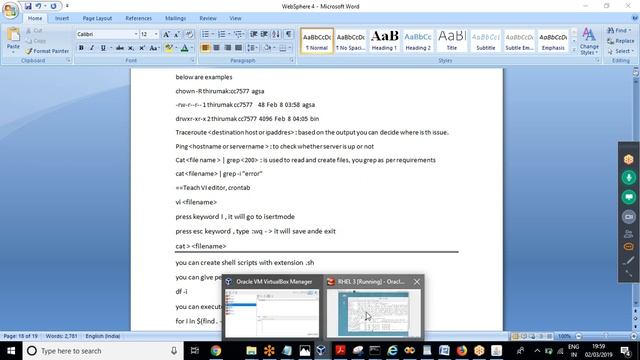Open the References tab
640x360 pixels.
click(138, 18)
